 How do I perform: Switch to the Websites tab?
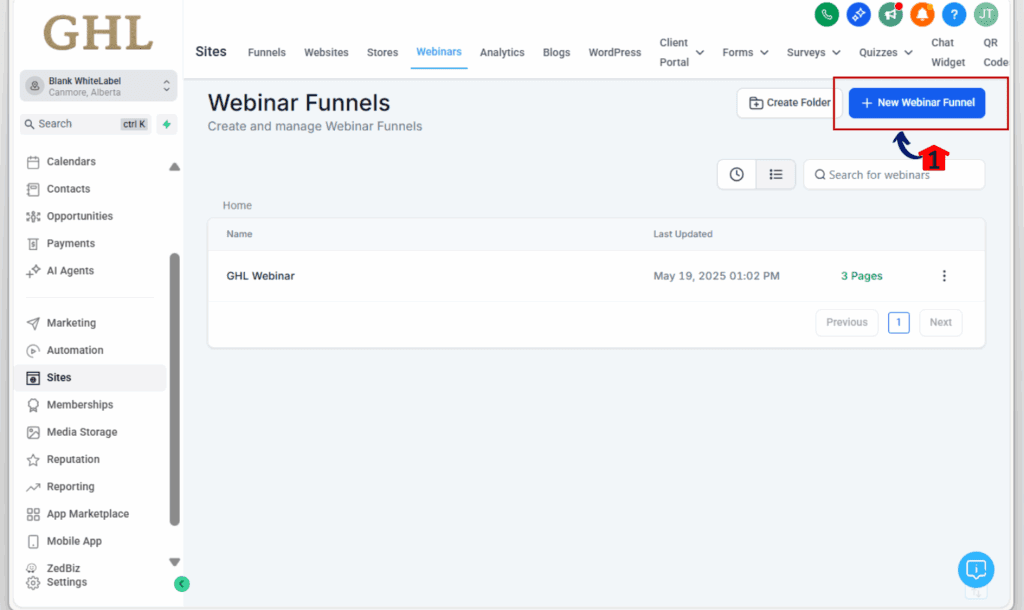tap(326, 52)
